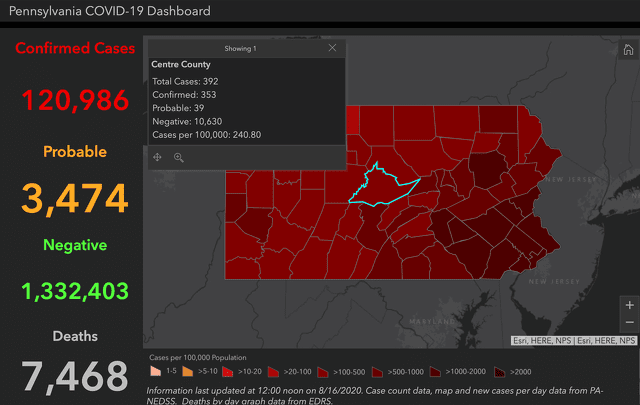Screen dimensions: 640x405
Task: Click Cases per 100,000: 240.80 line
Action: point(207,135)
